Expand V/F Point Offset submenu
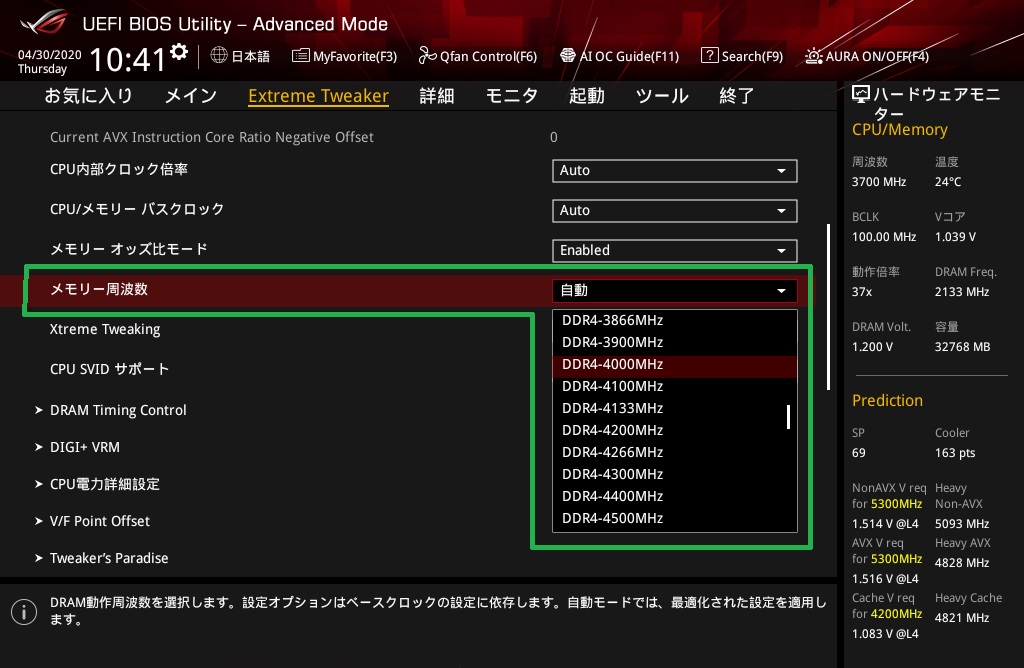This screenshot has width=1024, height=668. pos(93,521)
